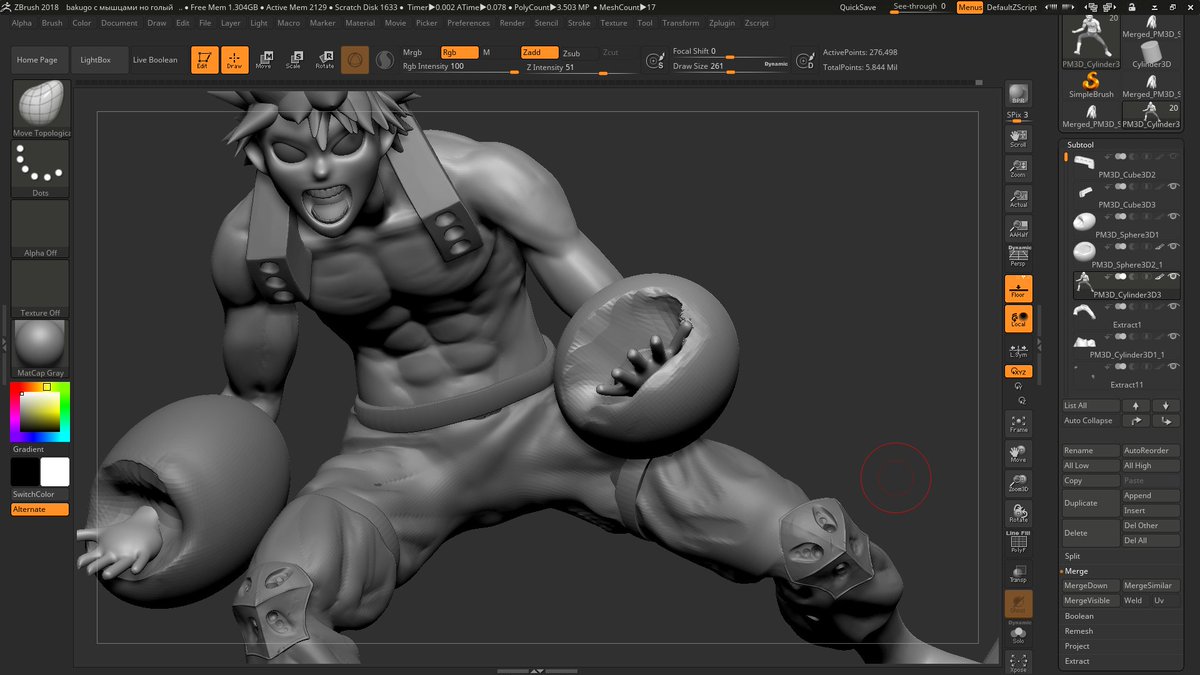Click the sculptris pro half-circle icon
1200x675 pixels.
[384, 60]
